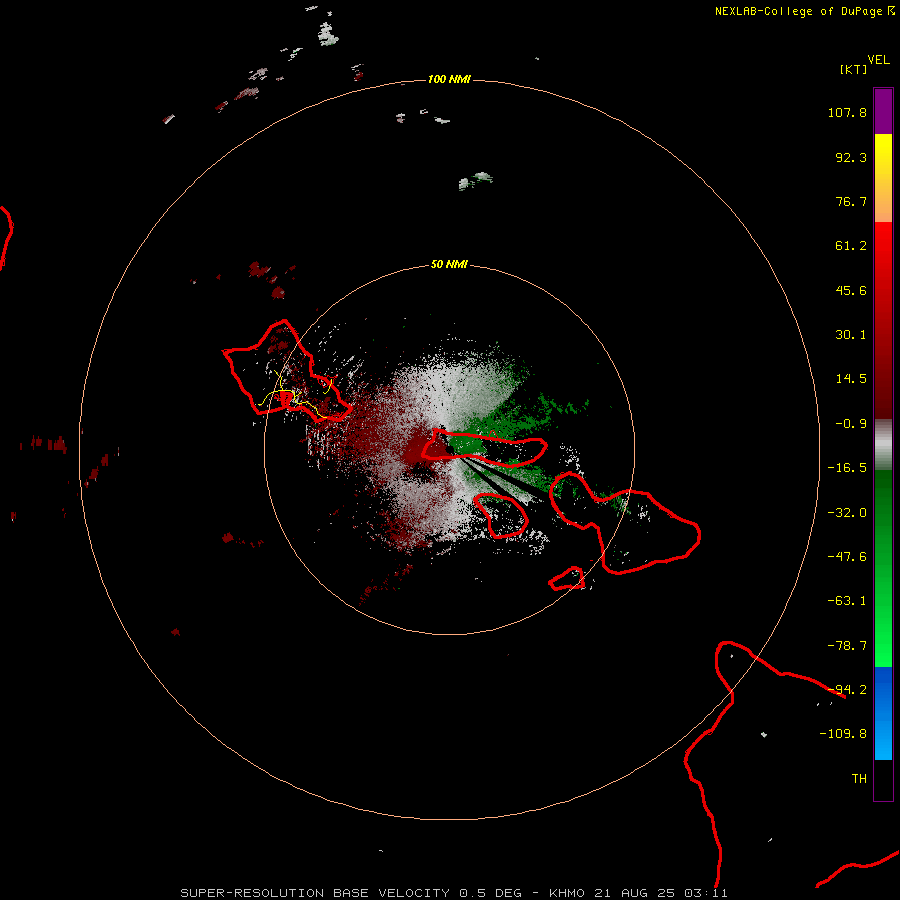
Task: Click the purple segment of the color bar
Action: click(x=883, y=111)
